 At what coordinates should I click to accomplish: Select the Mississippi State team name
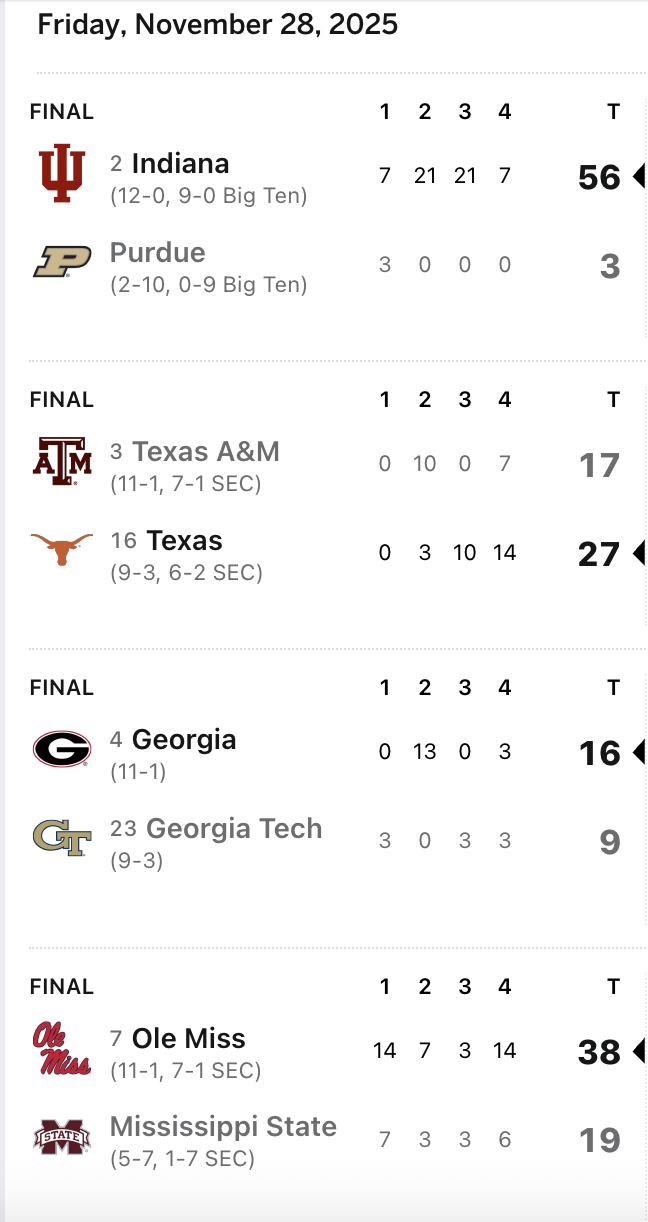click(223, 1127)
